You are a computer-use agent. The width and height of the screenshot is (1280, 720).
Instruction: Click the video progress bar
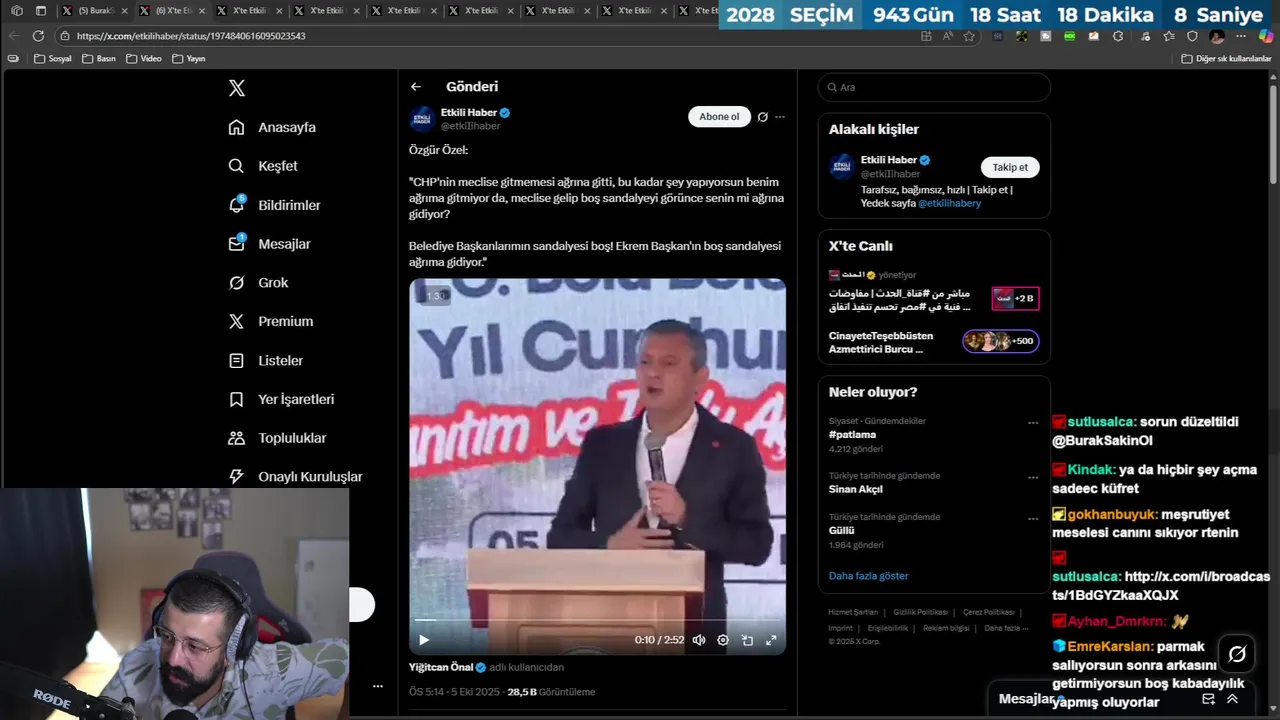point(597,620)
